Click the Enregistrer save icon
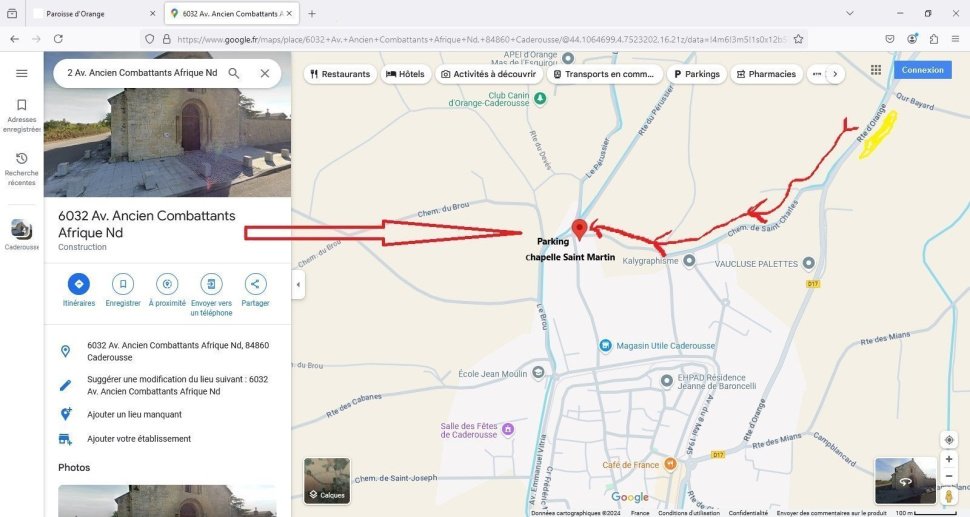This screenshot has width=970, height=517. tap(122, 284)
